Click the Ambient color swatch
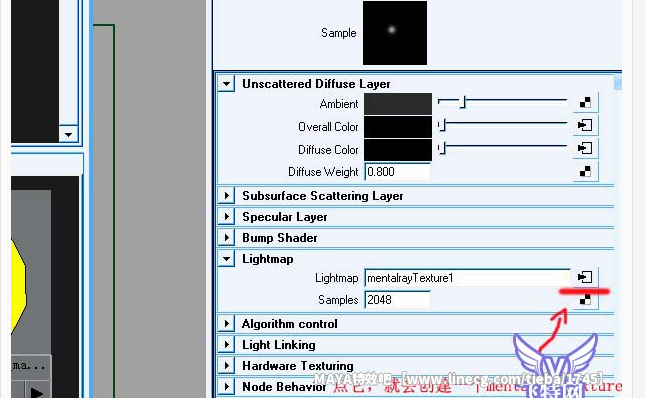Screen dimensions: 645x398 [x=398, y=104]
